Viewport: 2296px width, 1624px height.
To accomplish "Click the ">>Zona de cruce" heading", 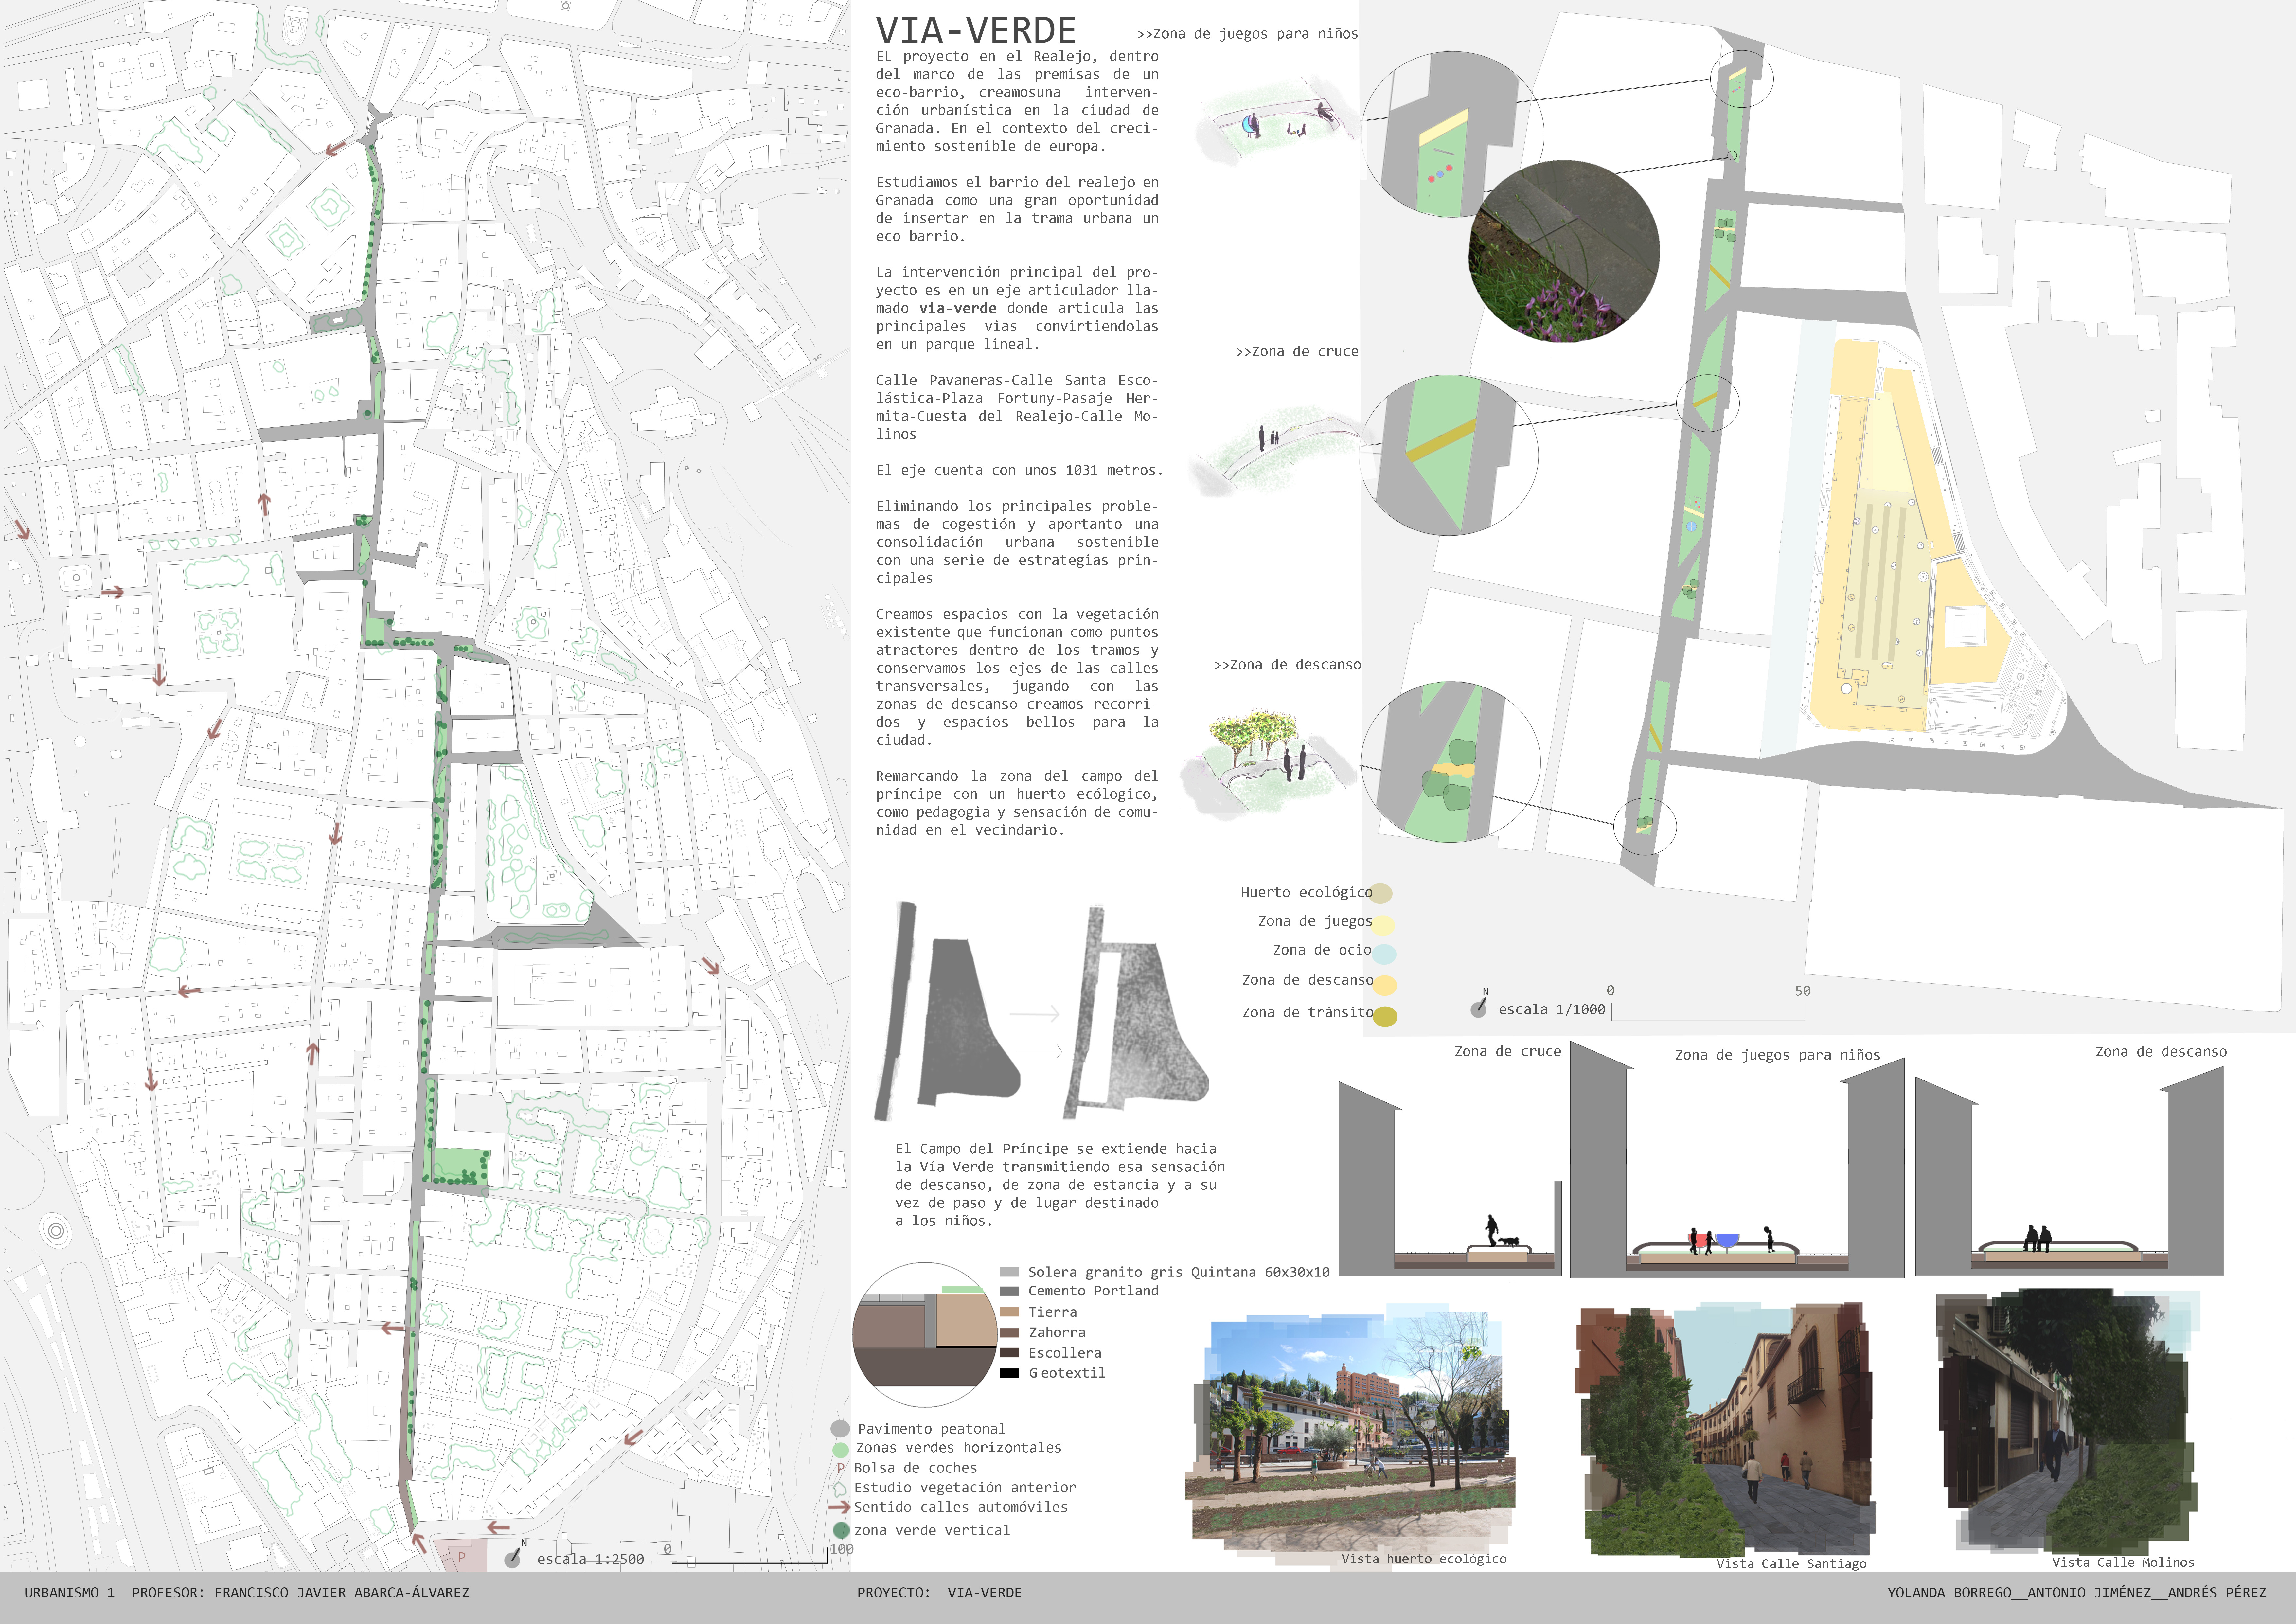I will (1297, 352).
